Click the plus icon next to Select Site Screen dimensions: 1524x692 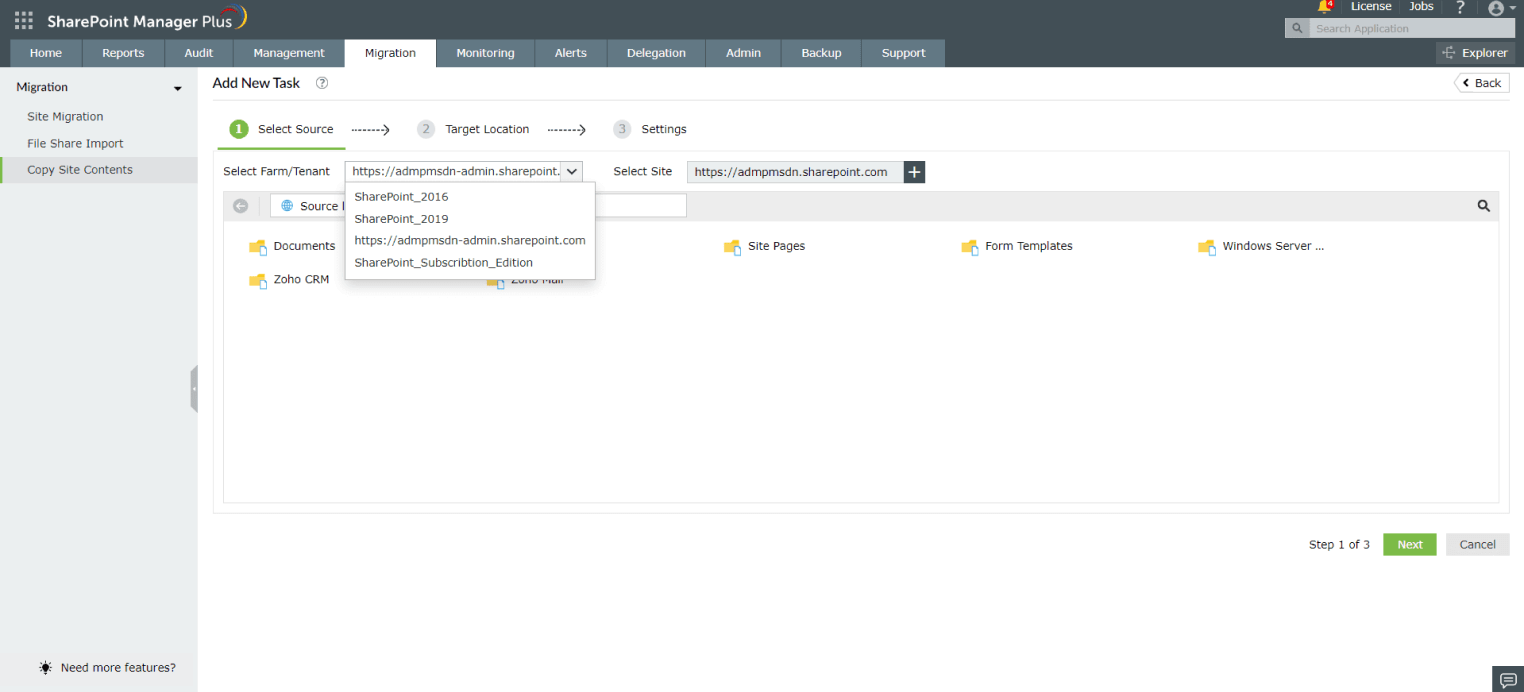914,172
